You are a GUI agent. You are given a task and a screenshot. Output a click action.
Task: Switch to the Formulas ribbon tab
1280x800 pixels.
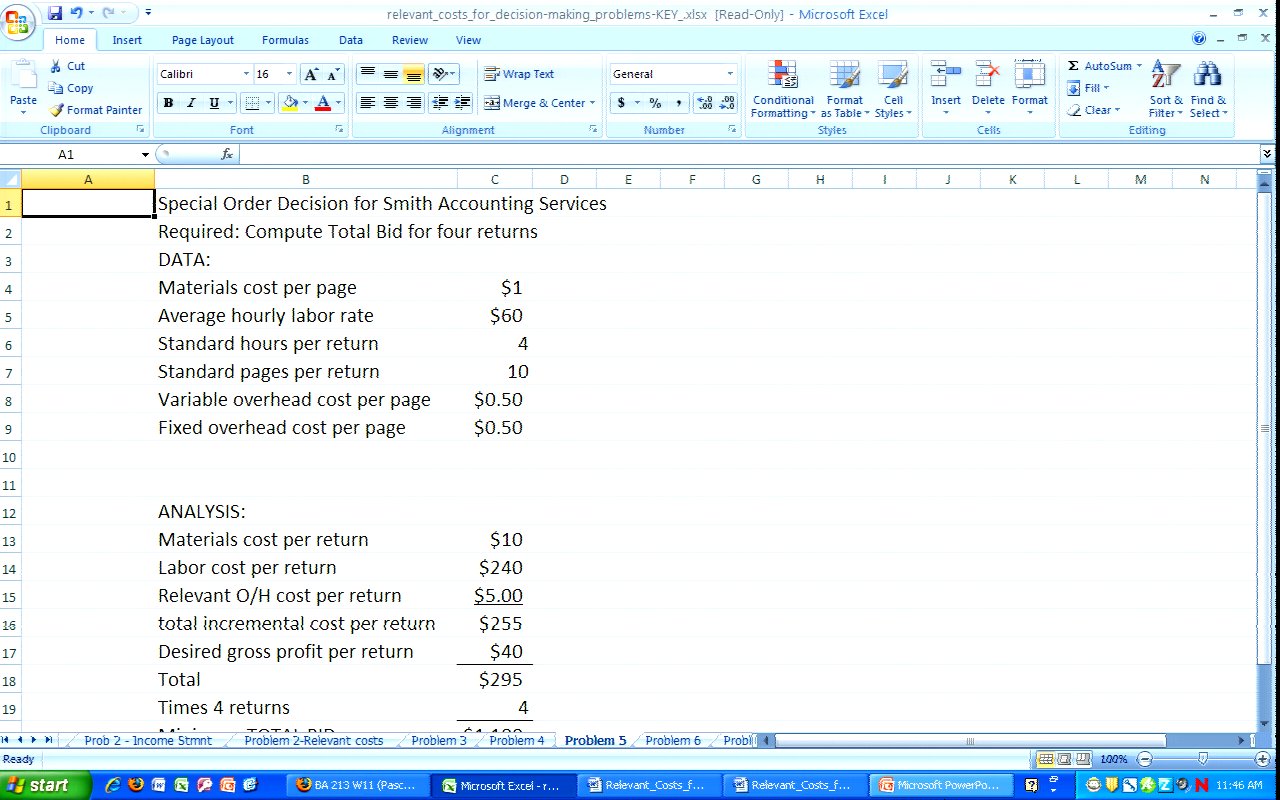tap(285, 40)
